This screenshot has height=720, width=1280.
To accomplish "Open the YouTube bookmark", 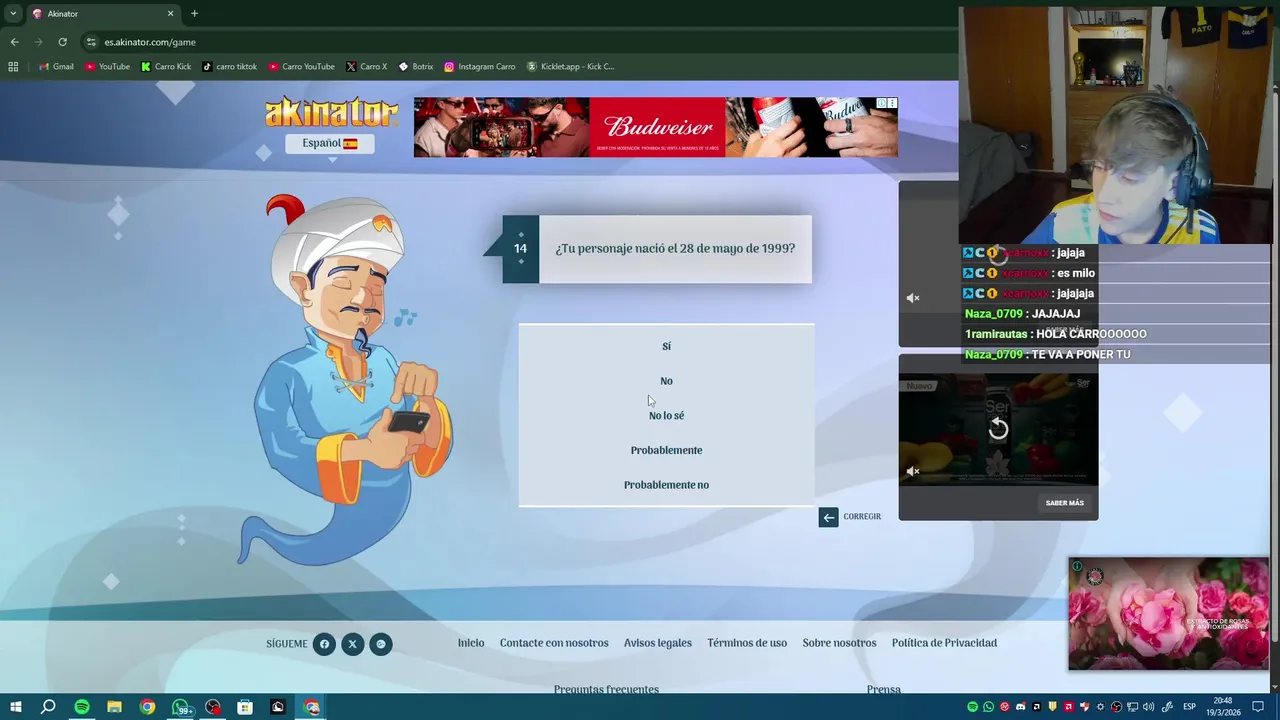I will 107,67.
